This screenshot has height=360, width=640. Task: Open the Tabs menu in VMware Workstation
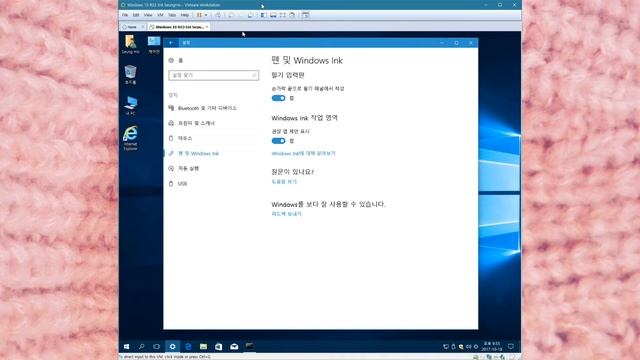pos(172,15)
